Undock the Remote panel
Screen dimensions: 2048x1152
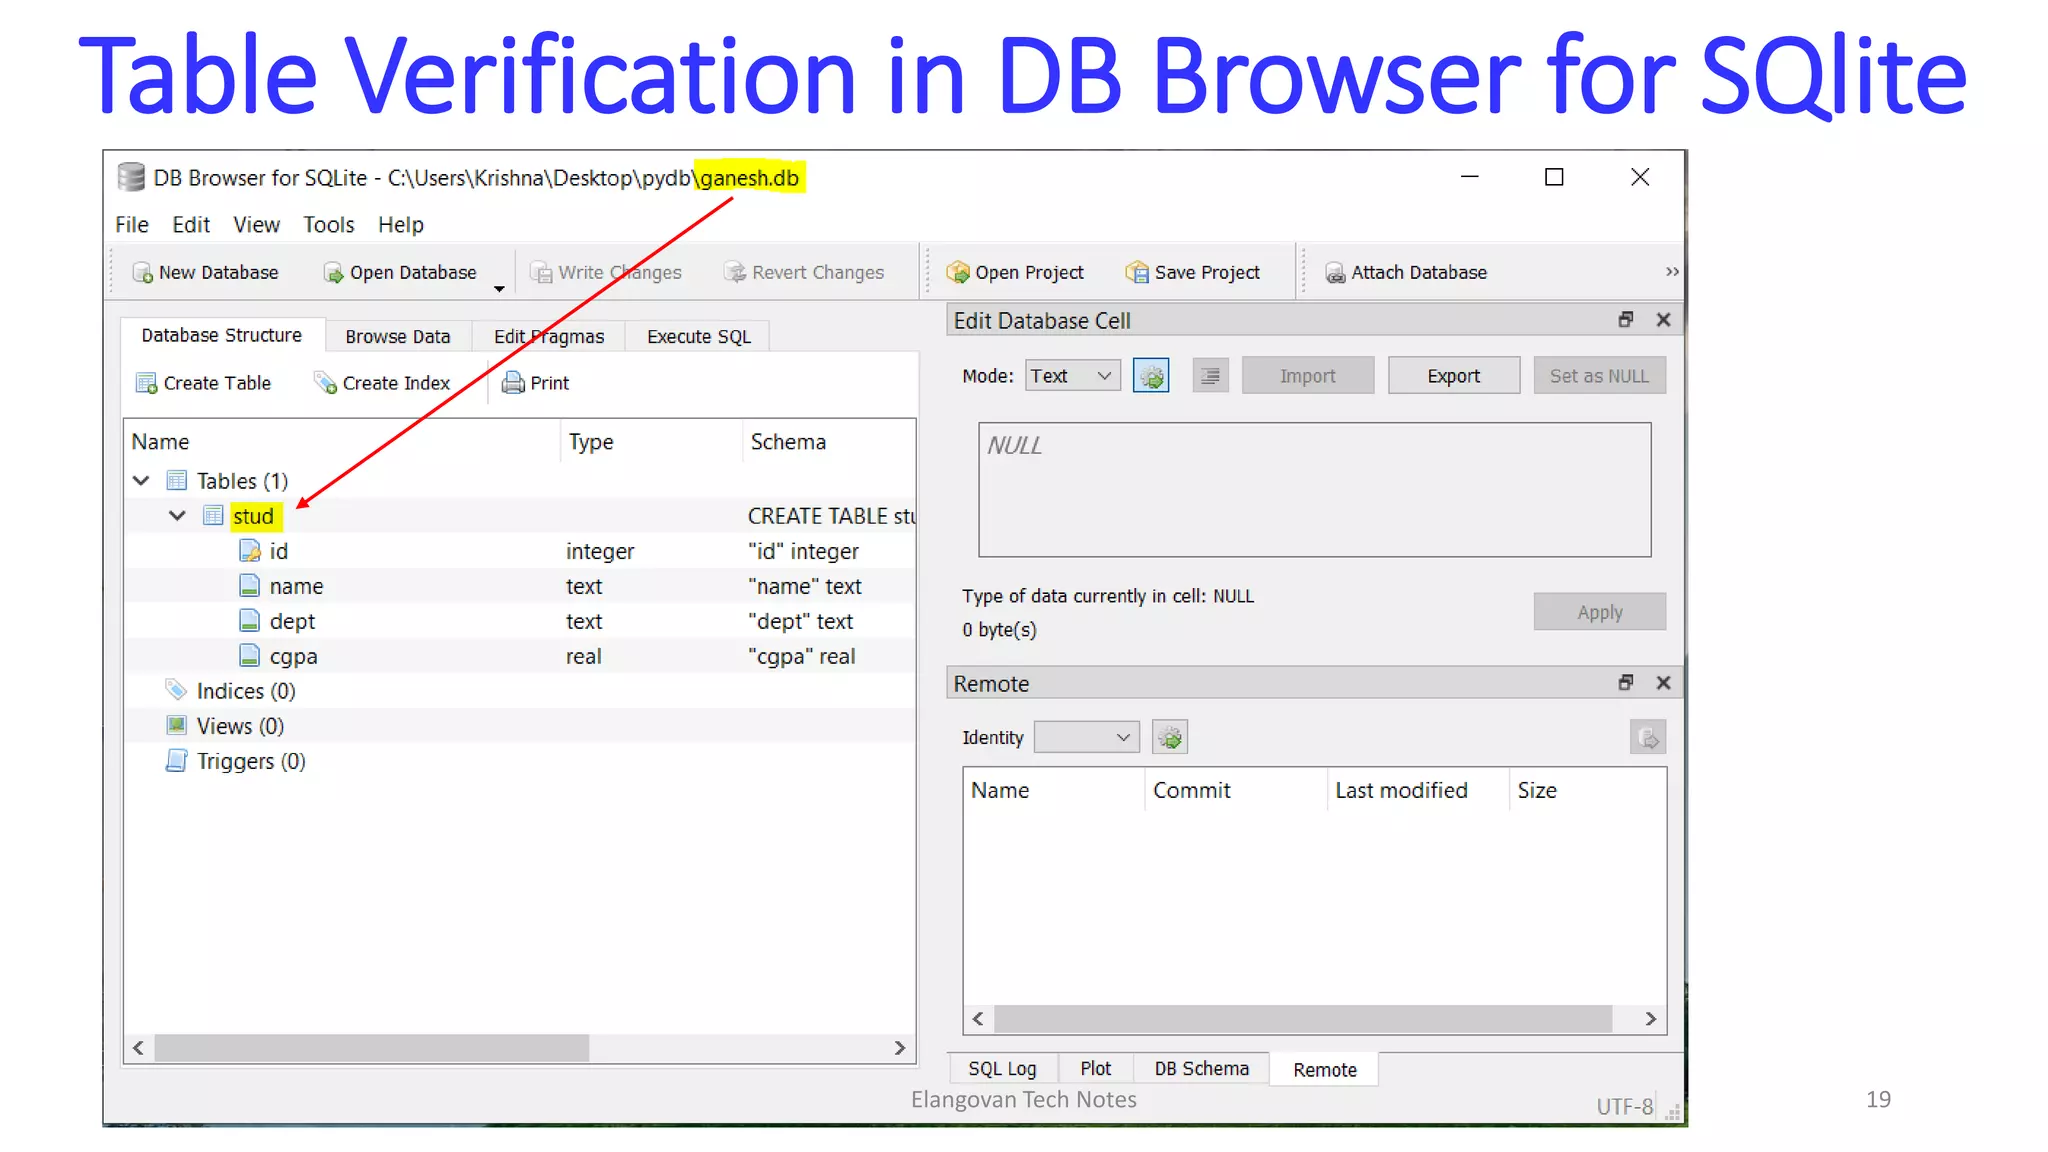pyautogui.click(x=1626, y=682)
